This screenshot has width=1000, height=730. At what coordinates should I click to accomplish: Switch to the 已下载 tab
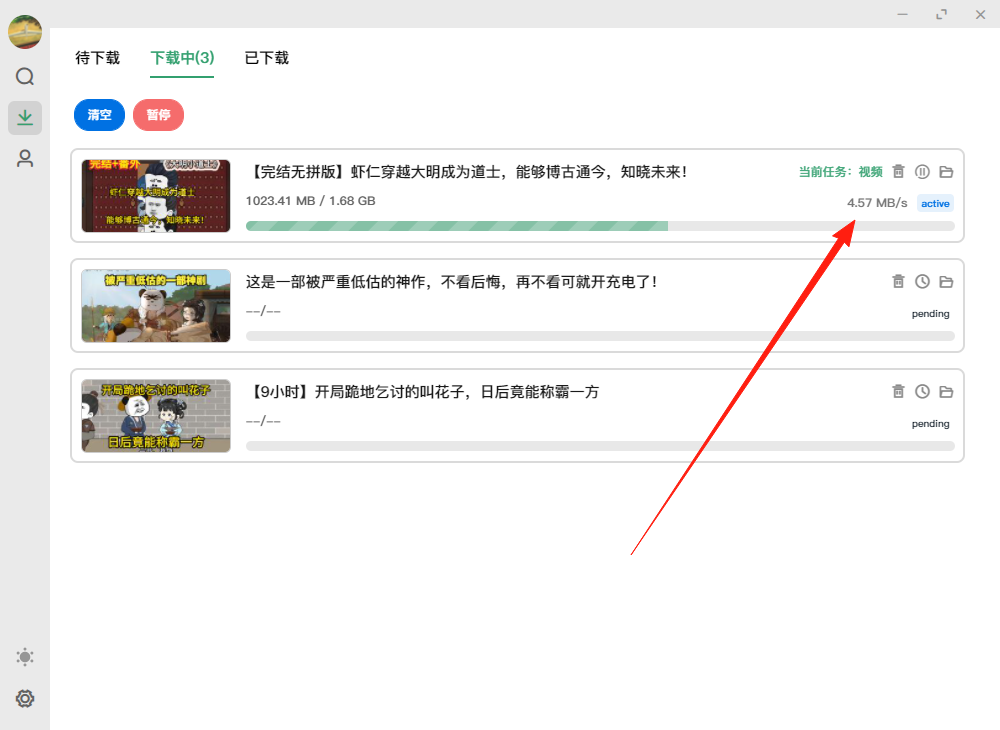point(266,58)
